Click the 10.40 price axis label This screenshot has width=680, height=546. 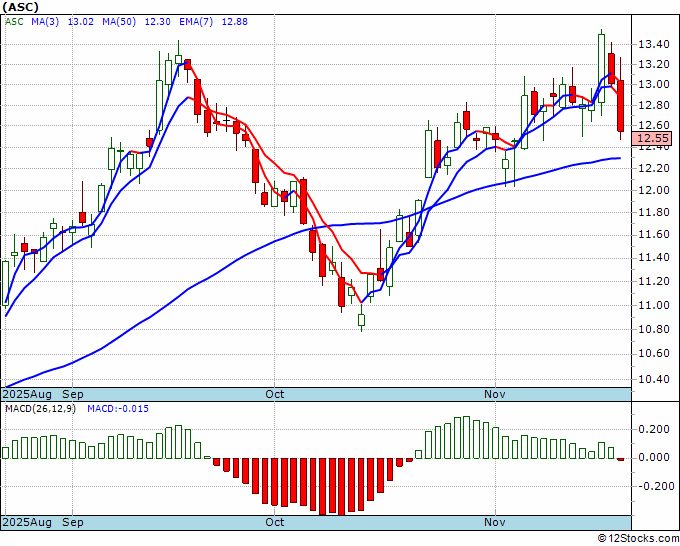(x=654, y=379)
